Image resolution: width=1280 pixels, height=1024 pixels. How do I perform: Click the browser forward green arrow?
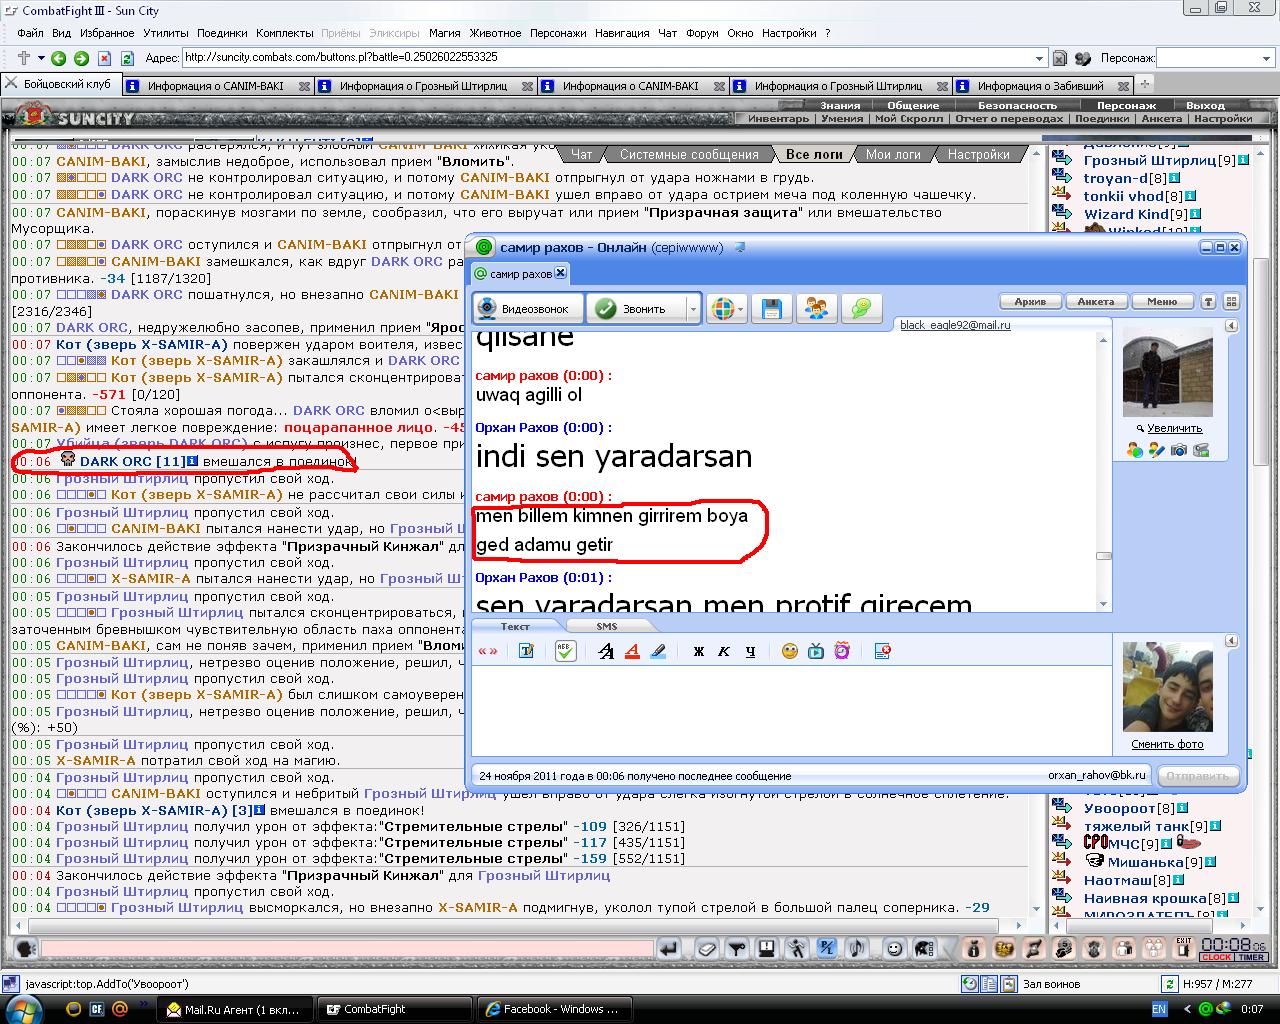(x=81, y=58)
